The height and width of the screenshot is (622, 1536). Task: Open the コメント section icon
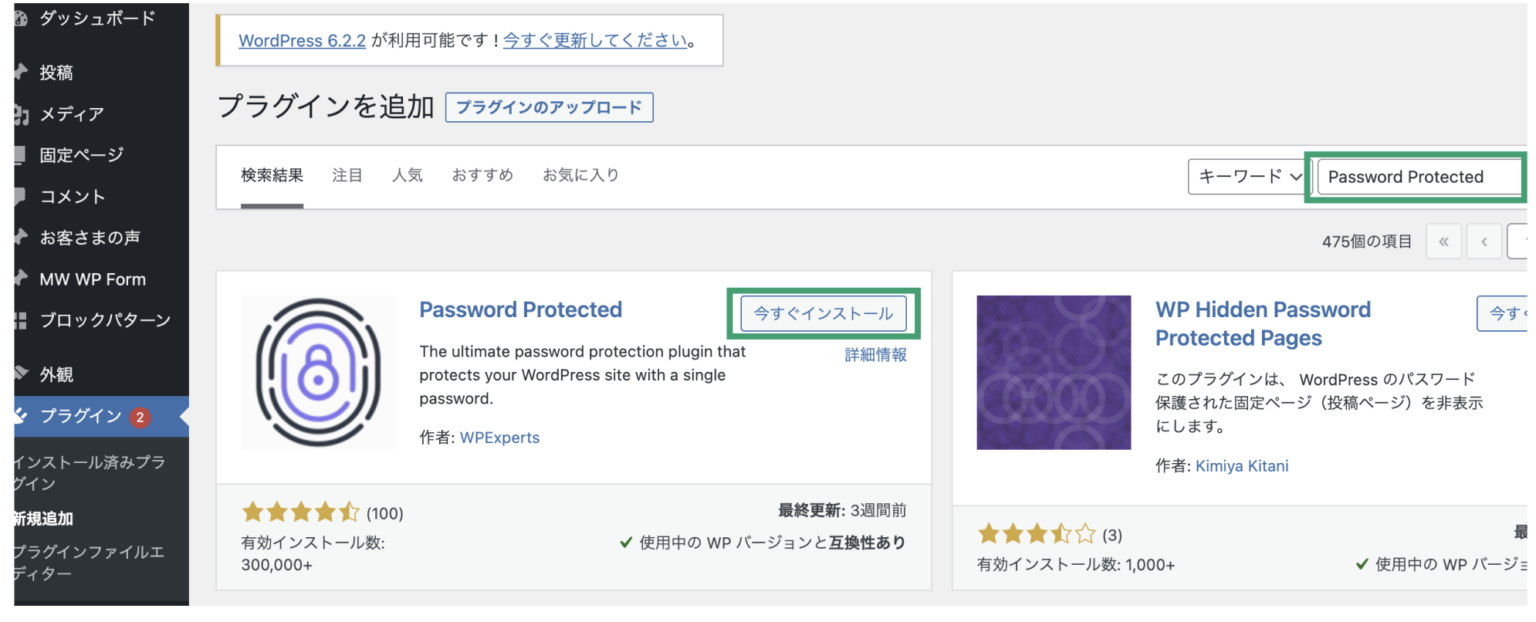[22, 196]
